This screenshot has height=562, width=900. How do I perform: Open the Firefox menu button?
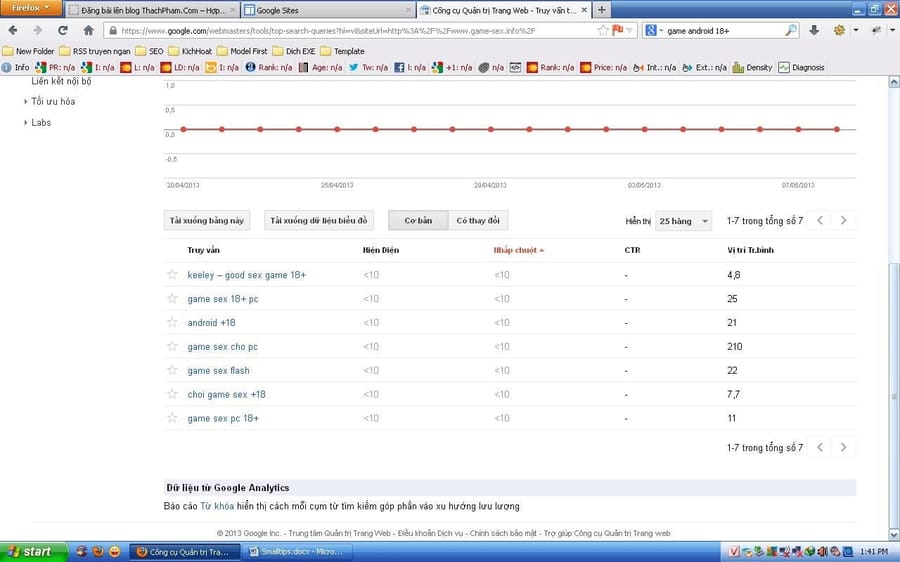pos(31,8)
